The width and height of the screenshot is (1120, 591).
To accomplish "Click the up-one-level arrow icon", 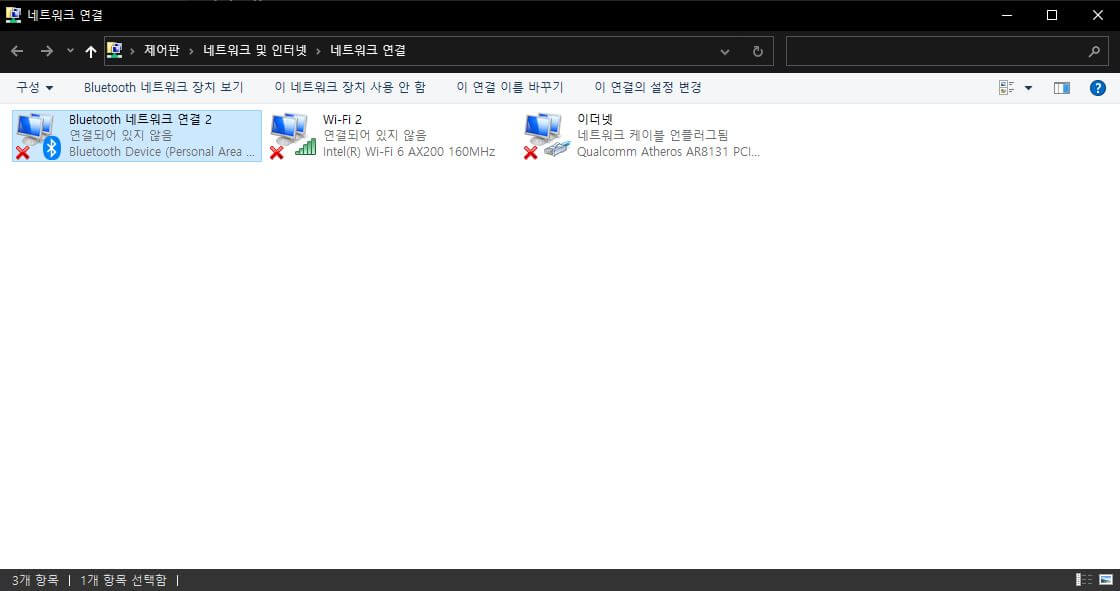I will click(90, 50).
